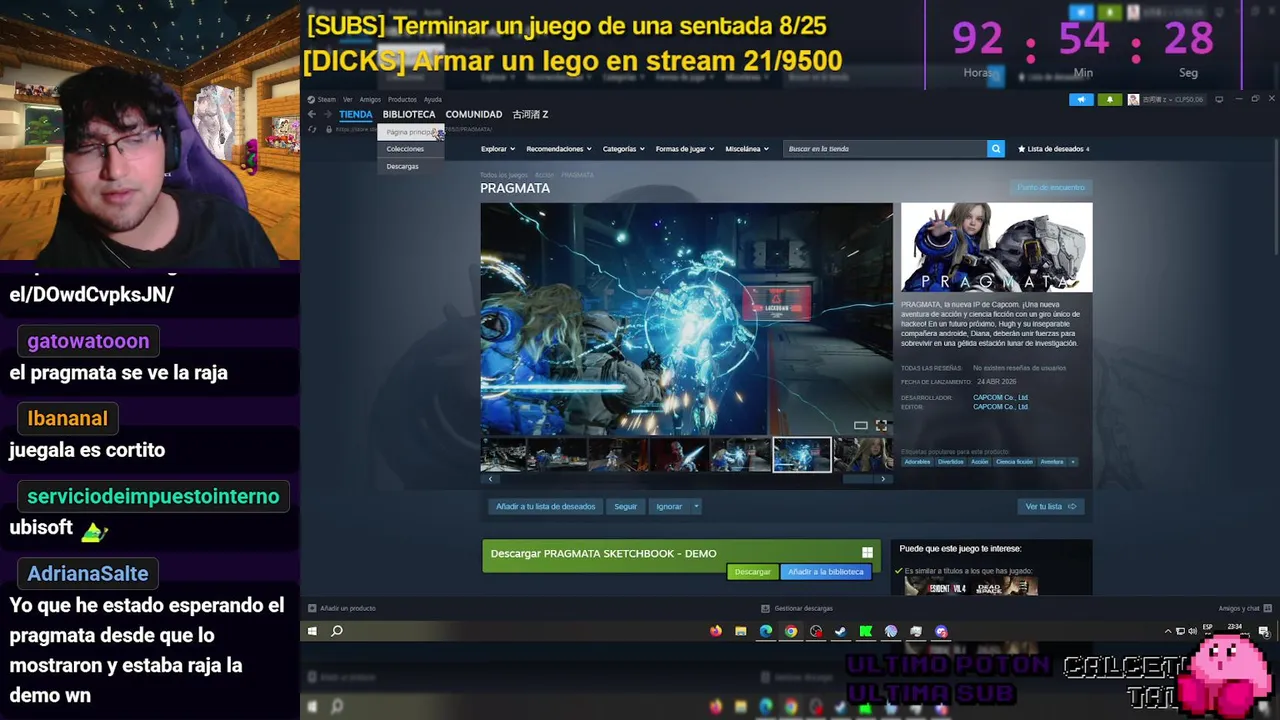
Task: Click the Ver tu lista button
Action: point(1050,507)
